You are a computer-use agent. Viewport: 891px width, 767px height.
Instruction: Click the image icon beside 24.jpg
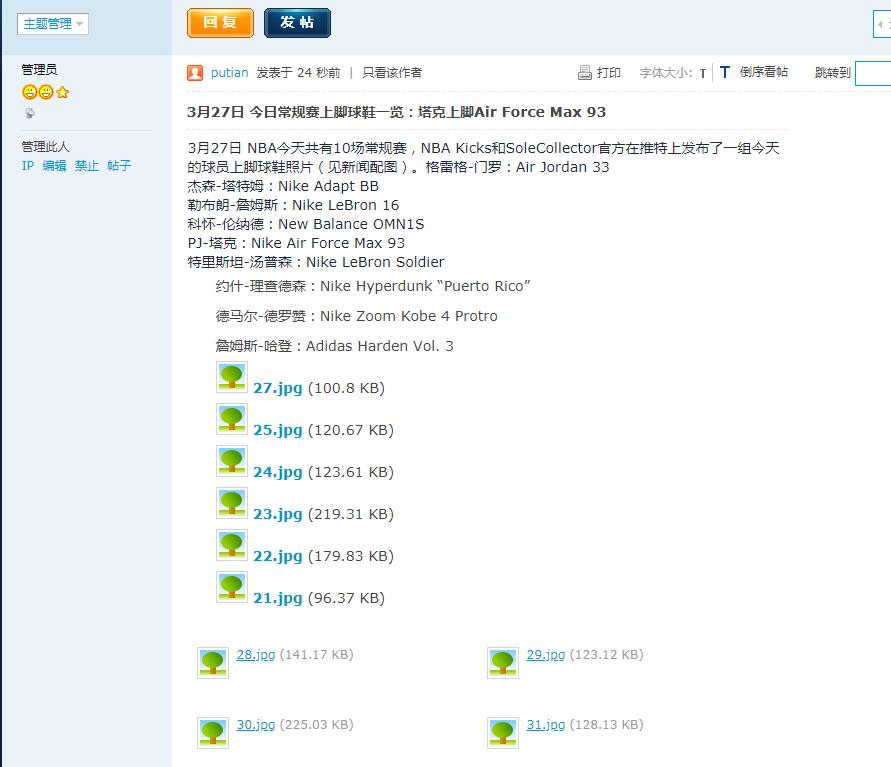(232, 461)
